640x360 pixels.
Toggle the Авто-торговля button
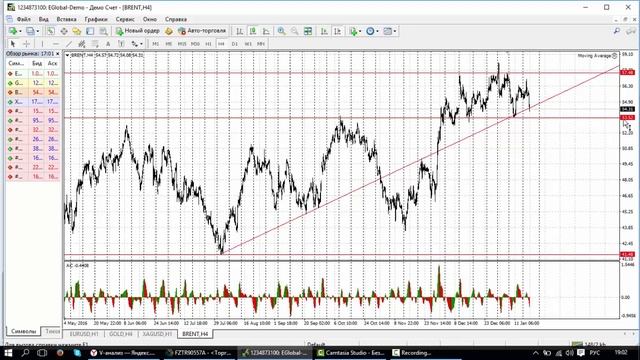[x=202, y=31]
